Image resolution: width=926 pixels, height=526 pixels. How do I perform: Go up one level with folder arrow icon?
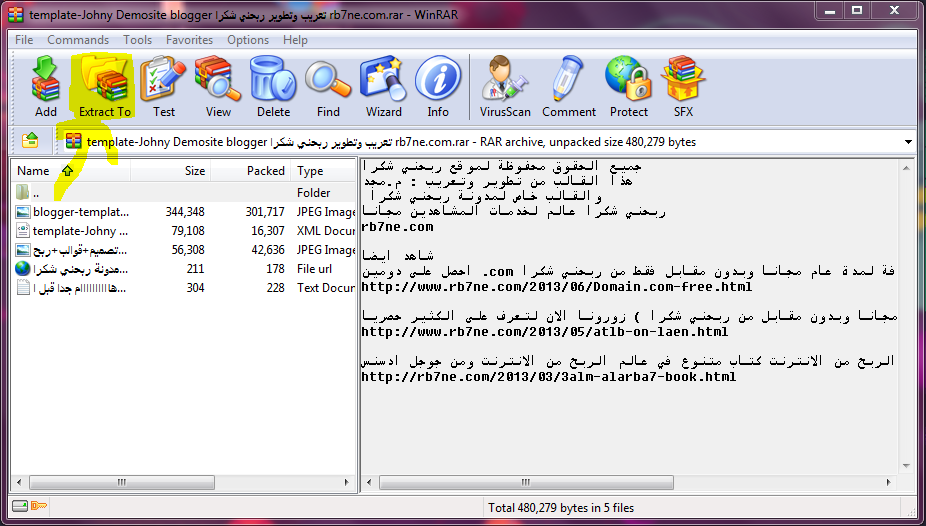30,141
